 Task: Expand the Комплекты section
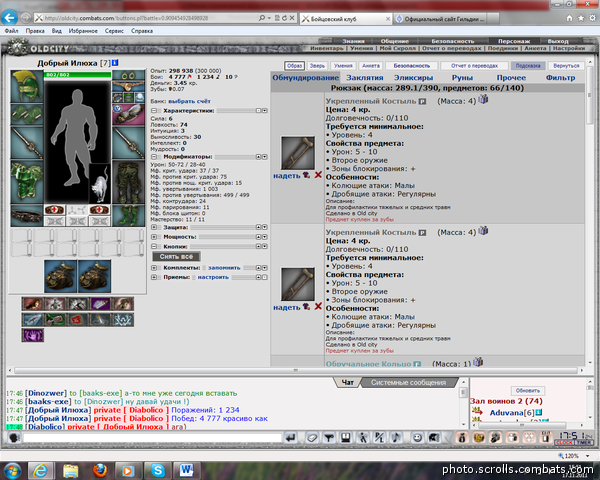pyautogui.click(x=154, y=268)
